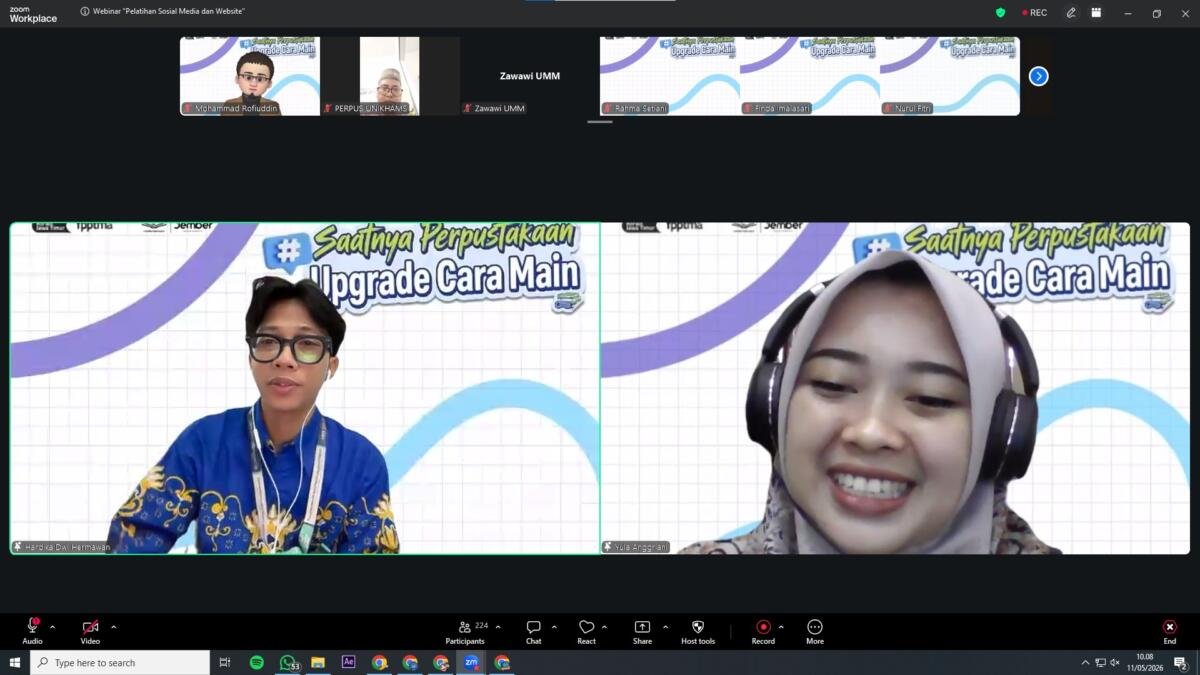End the meeting with End button

click(1169, 631)
